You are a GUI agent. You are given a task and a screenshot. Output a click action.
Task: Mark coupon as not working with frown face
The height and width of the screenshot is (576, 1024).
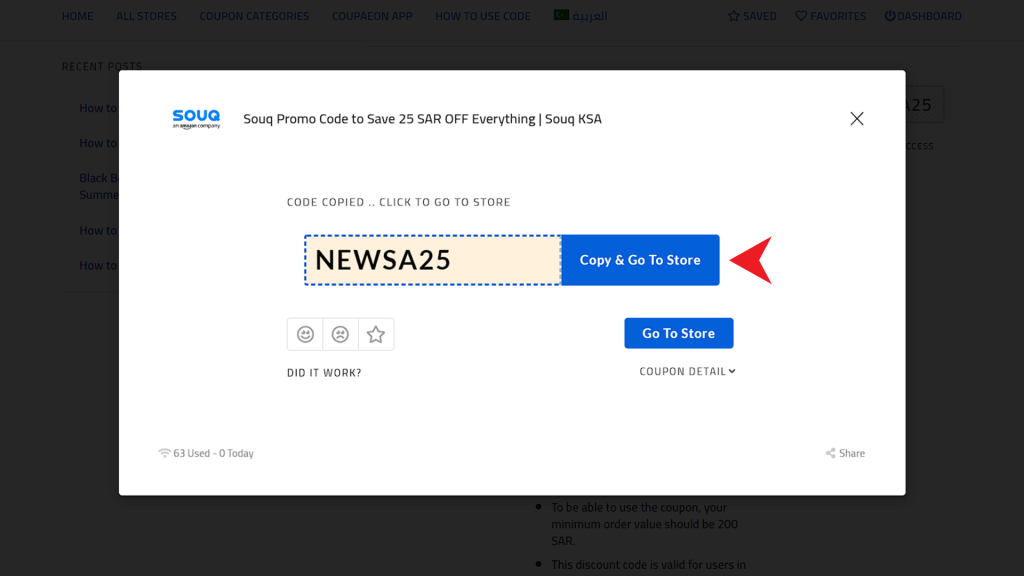pos(340,334)
